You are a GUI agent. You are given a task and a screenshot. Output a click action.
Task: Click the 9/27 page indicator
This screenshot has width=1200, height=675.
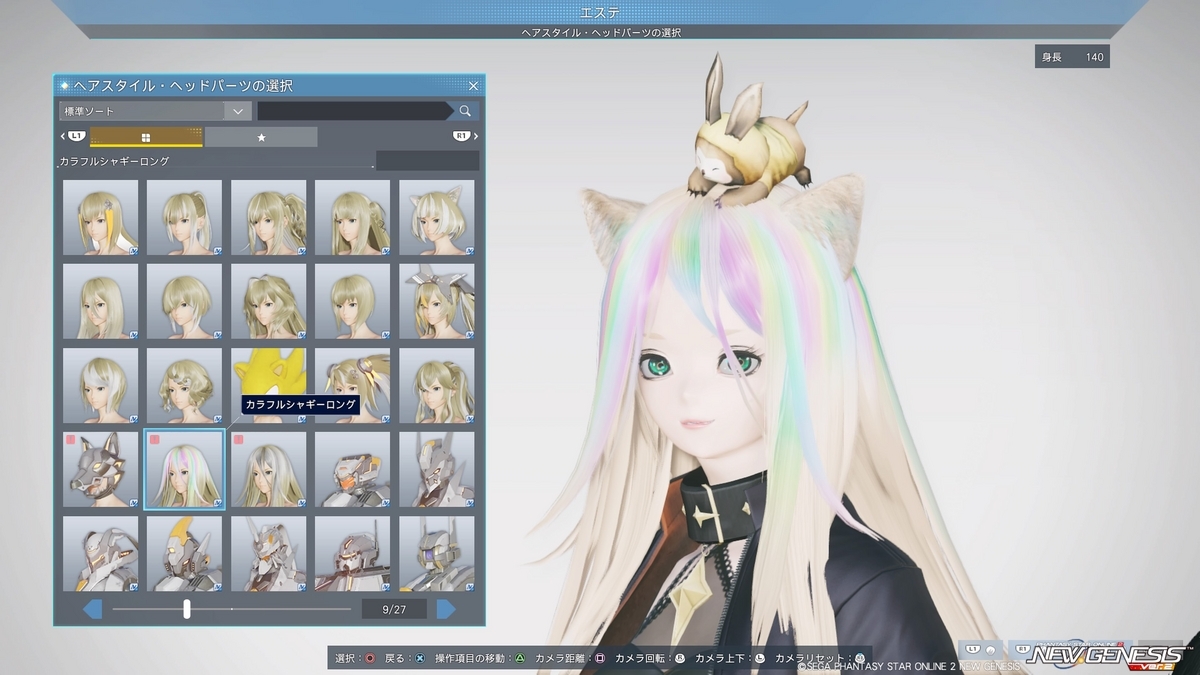(394, 608)
